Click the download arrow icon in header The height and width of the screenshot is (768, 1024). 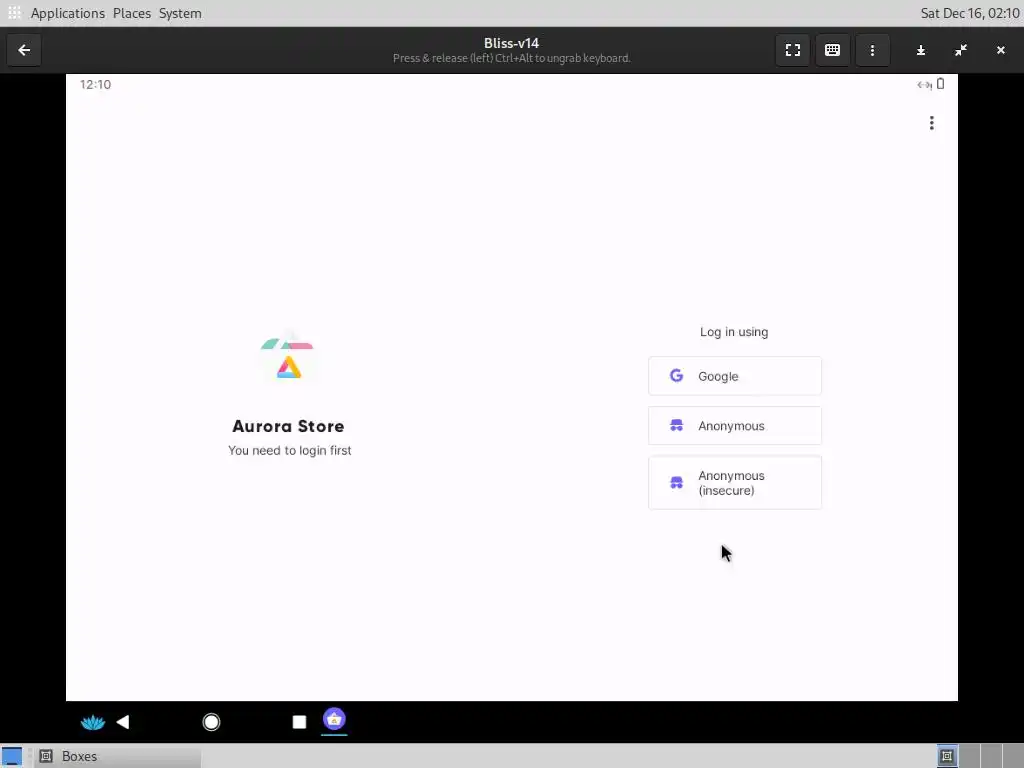pyautogui.click(x=921, y=50)
